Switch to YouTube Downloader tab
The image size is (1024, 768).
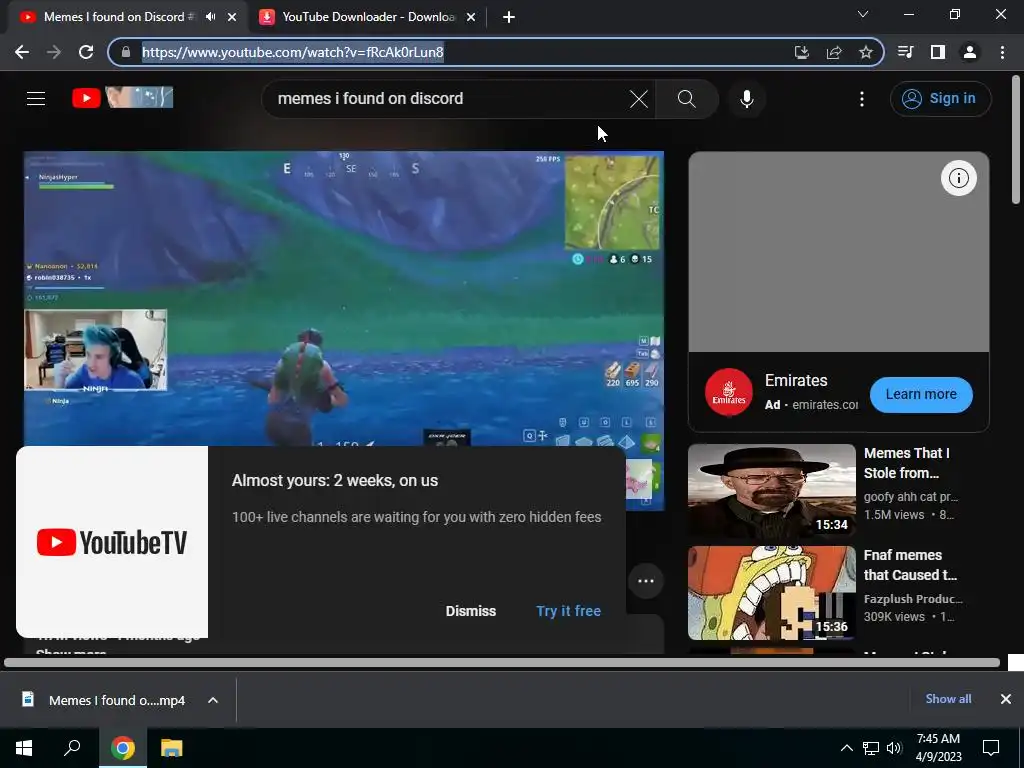pos(369,17)
